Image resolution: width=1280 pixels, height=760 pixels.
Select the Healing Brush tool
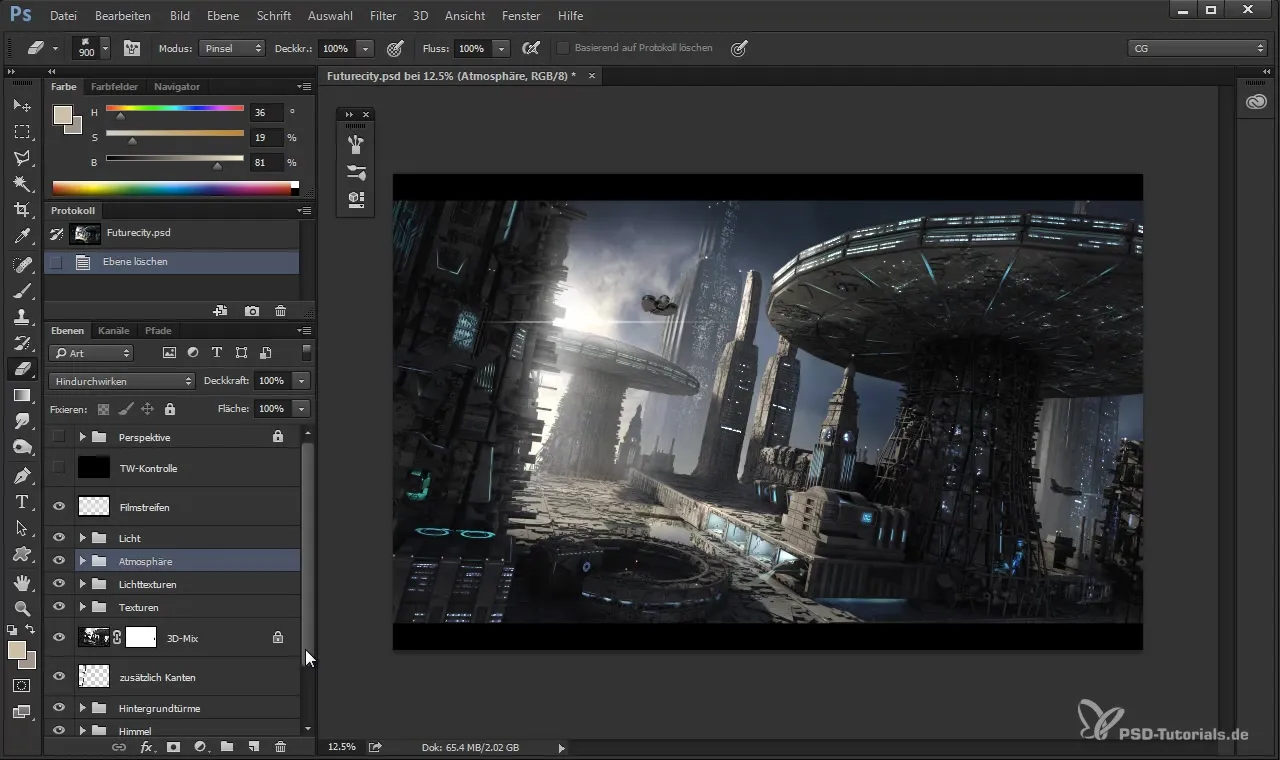point(22,264)
